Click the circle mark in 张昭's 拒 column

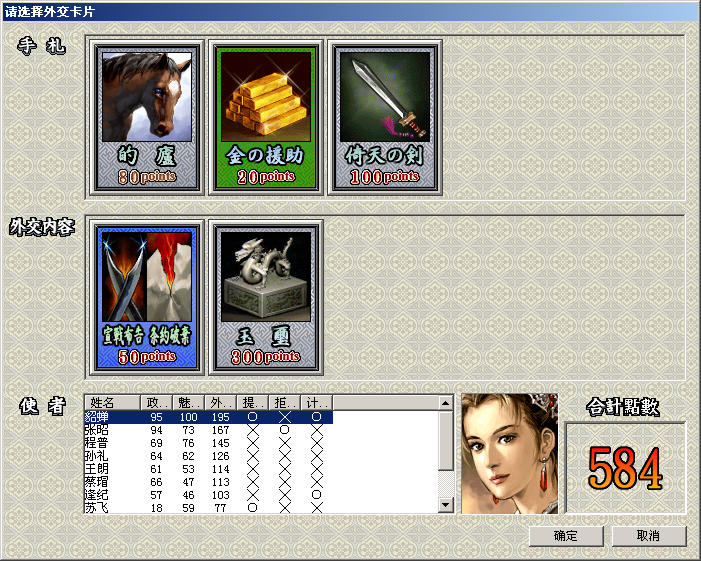pos(284,430)
